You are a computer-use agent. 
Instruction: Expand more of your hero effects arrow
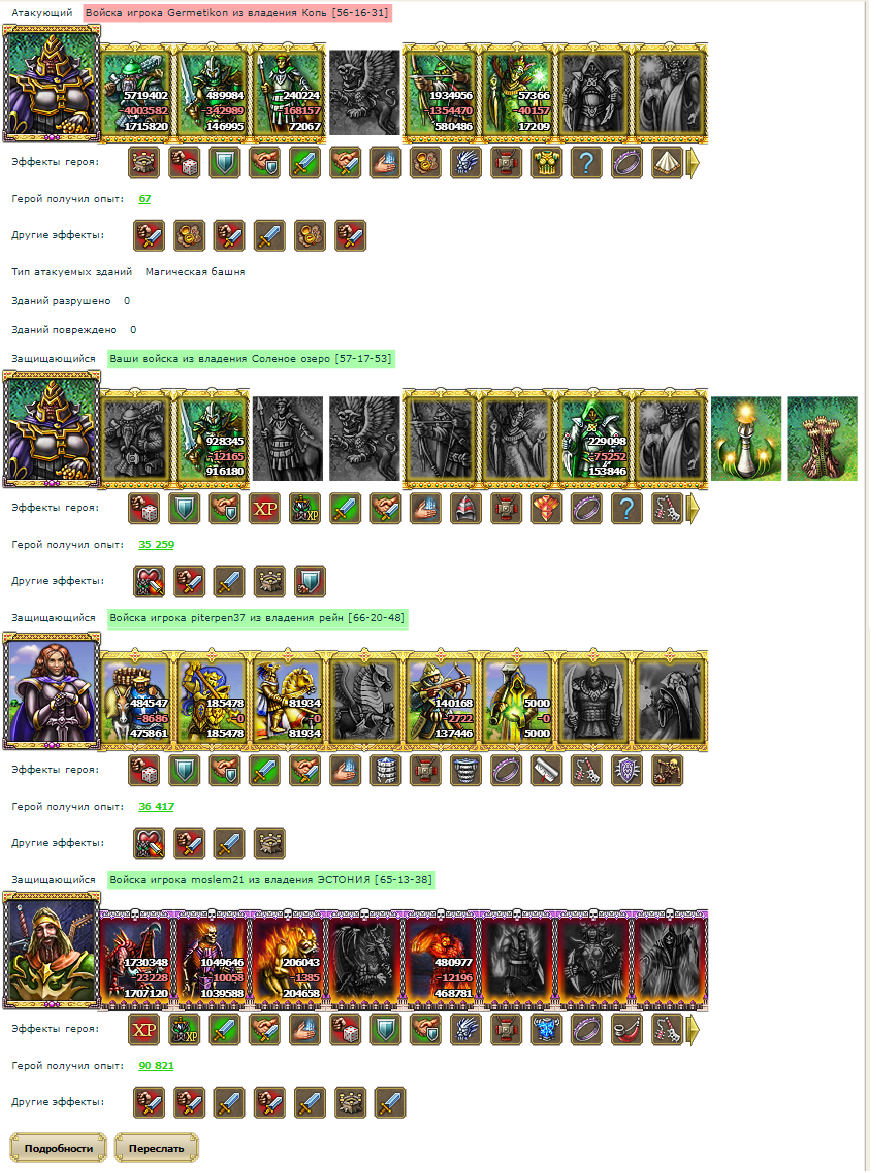693,509
